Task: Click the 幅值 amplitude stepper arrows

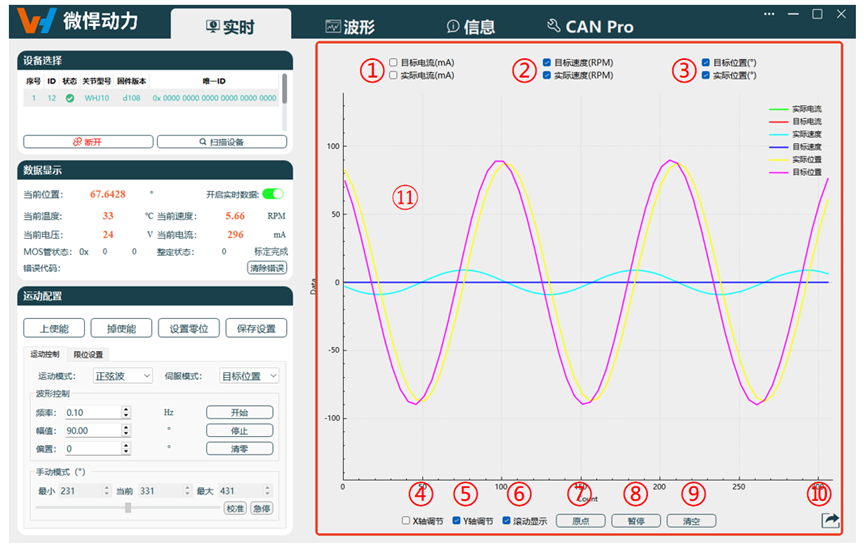Action: [126, 430]
